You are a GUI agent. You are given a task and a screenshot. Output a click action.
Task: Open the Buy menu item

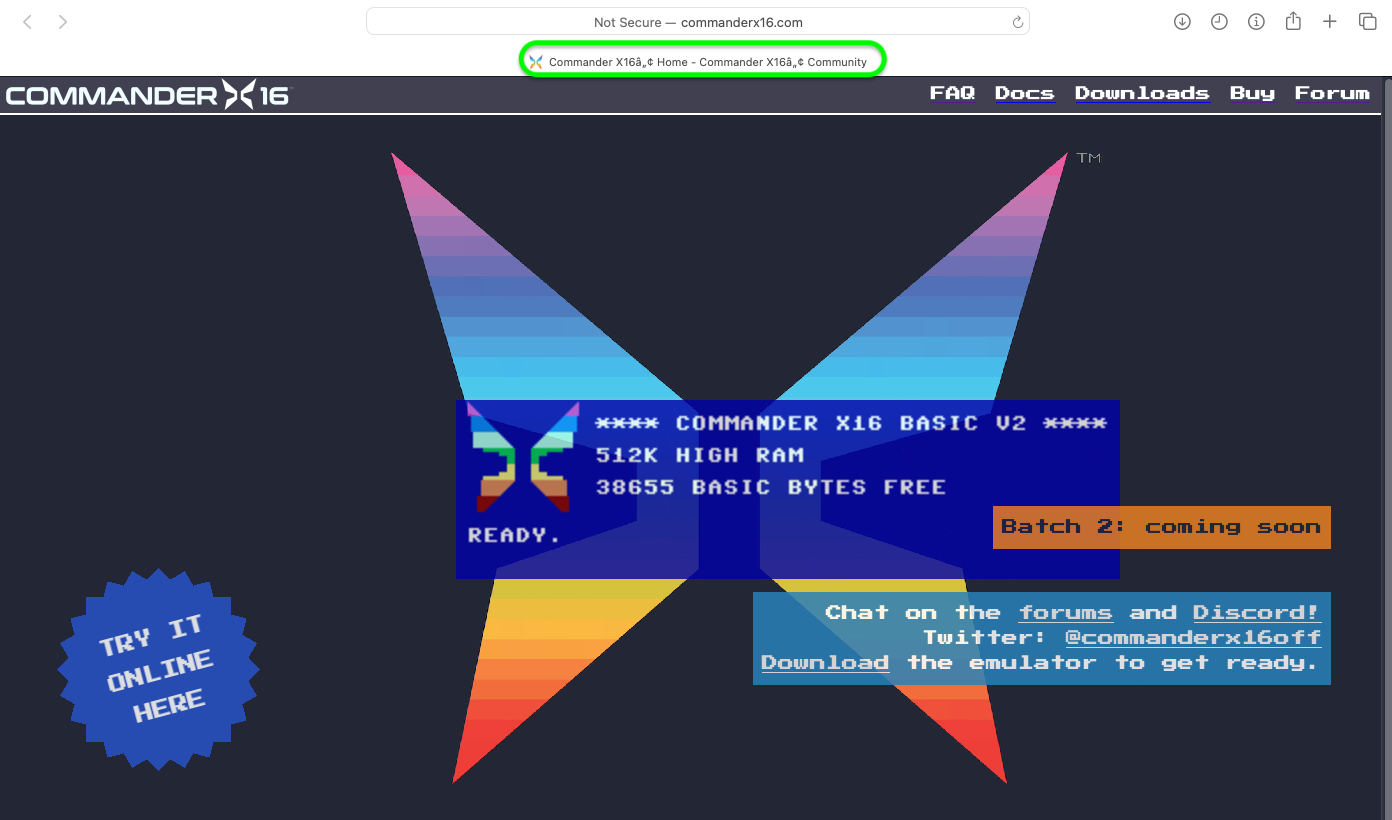[1252, 93]
